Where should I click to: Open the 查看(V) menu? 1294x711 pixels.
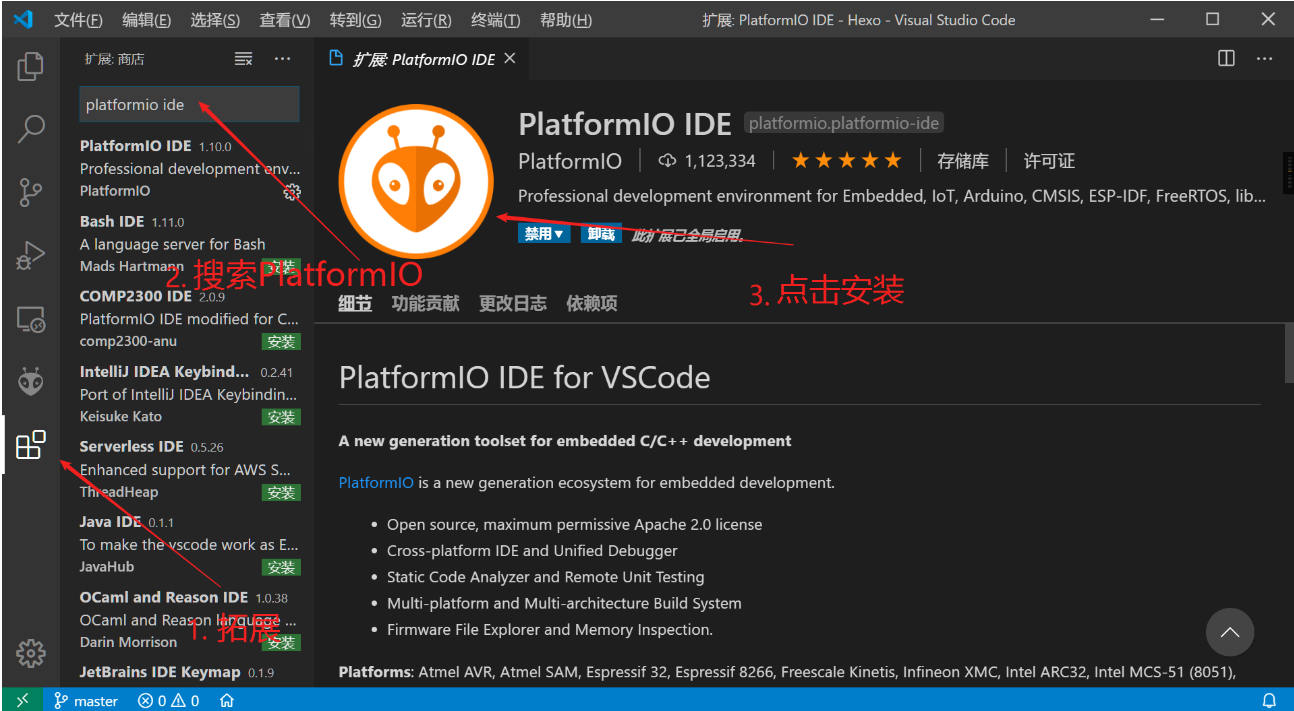coord(284,20)
